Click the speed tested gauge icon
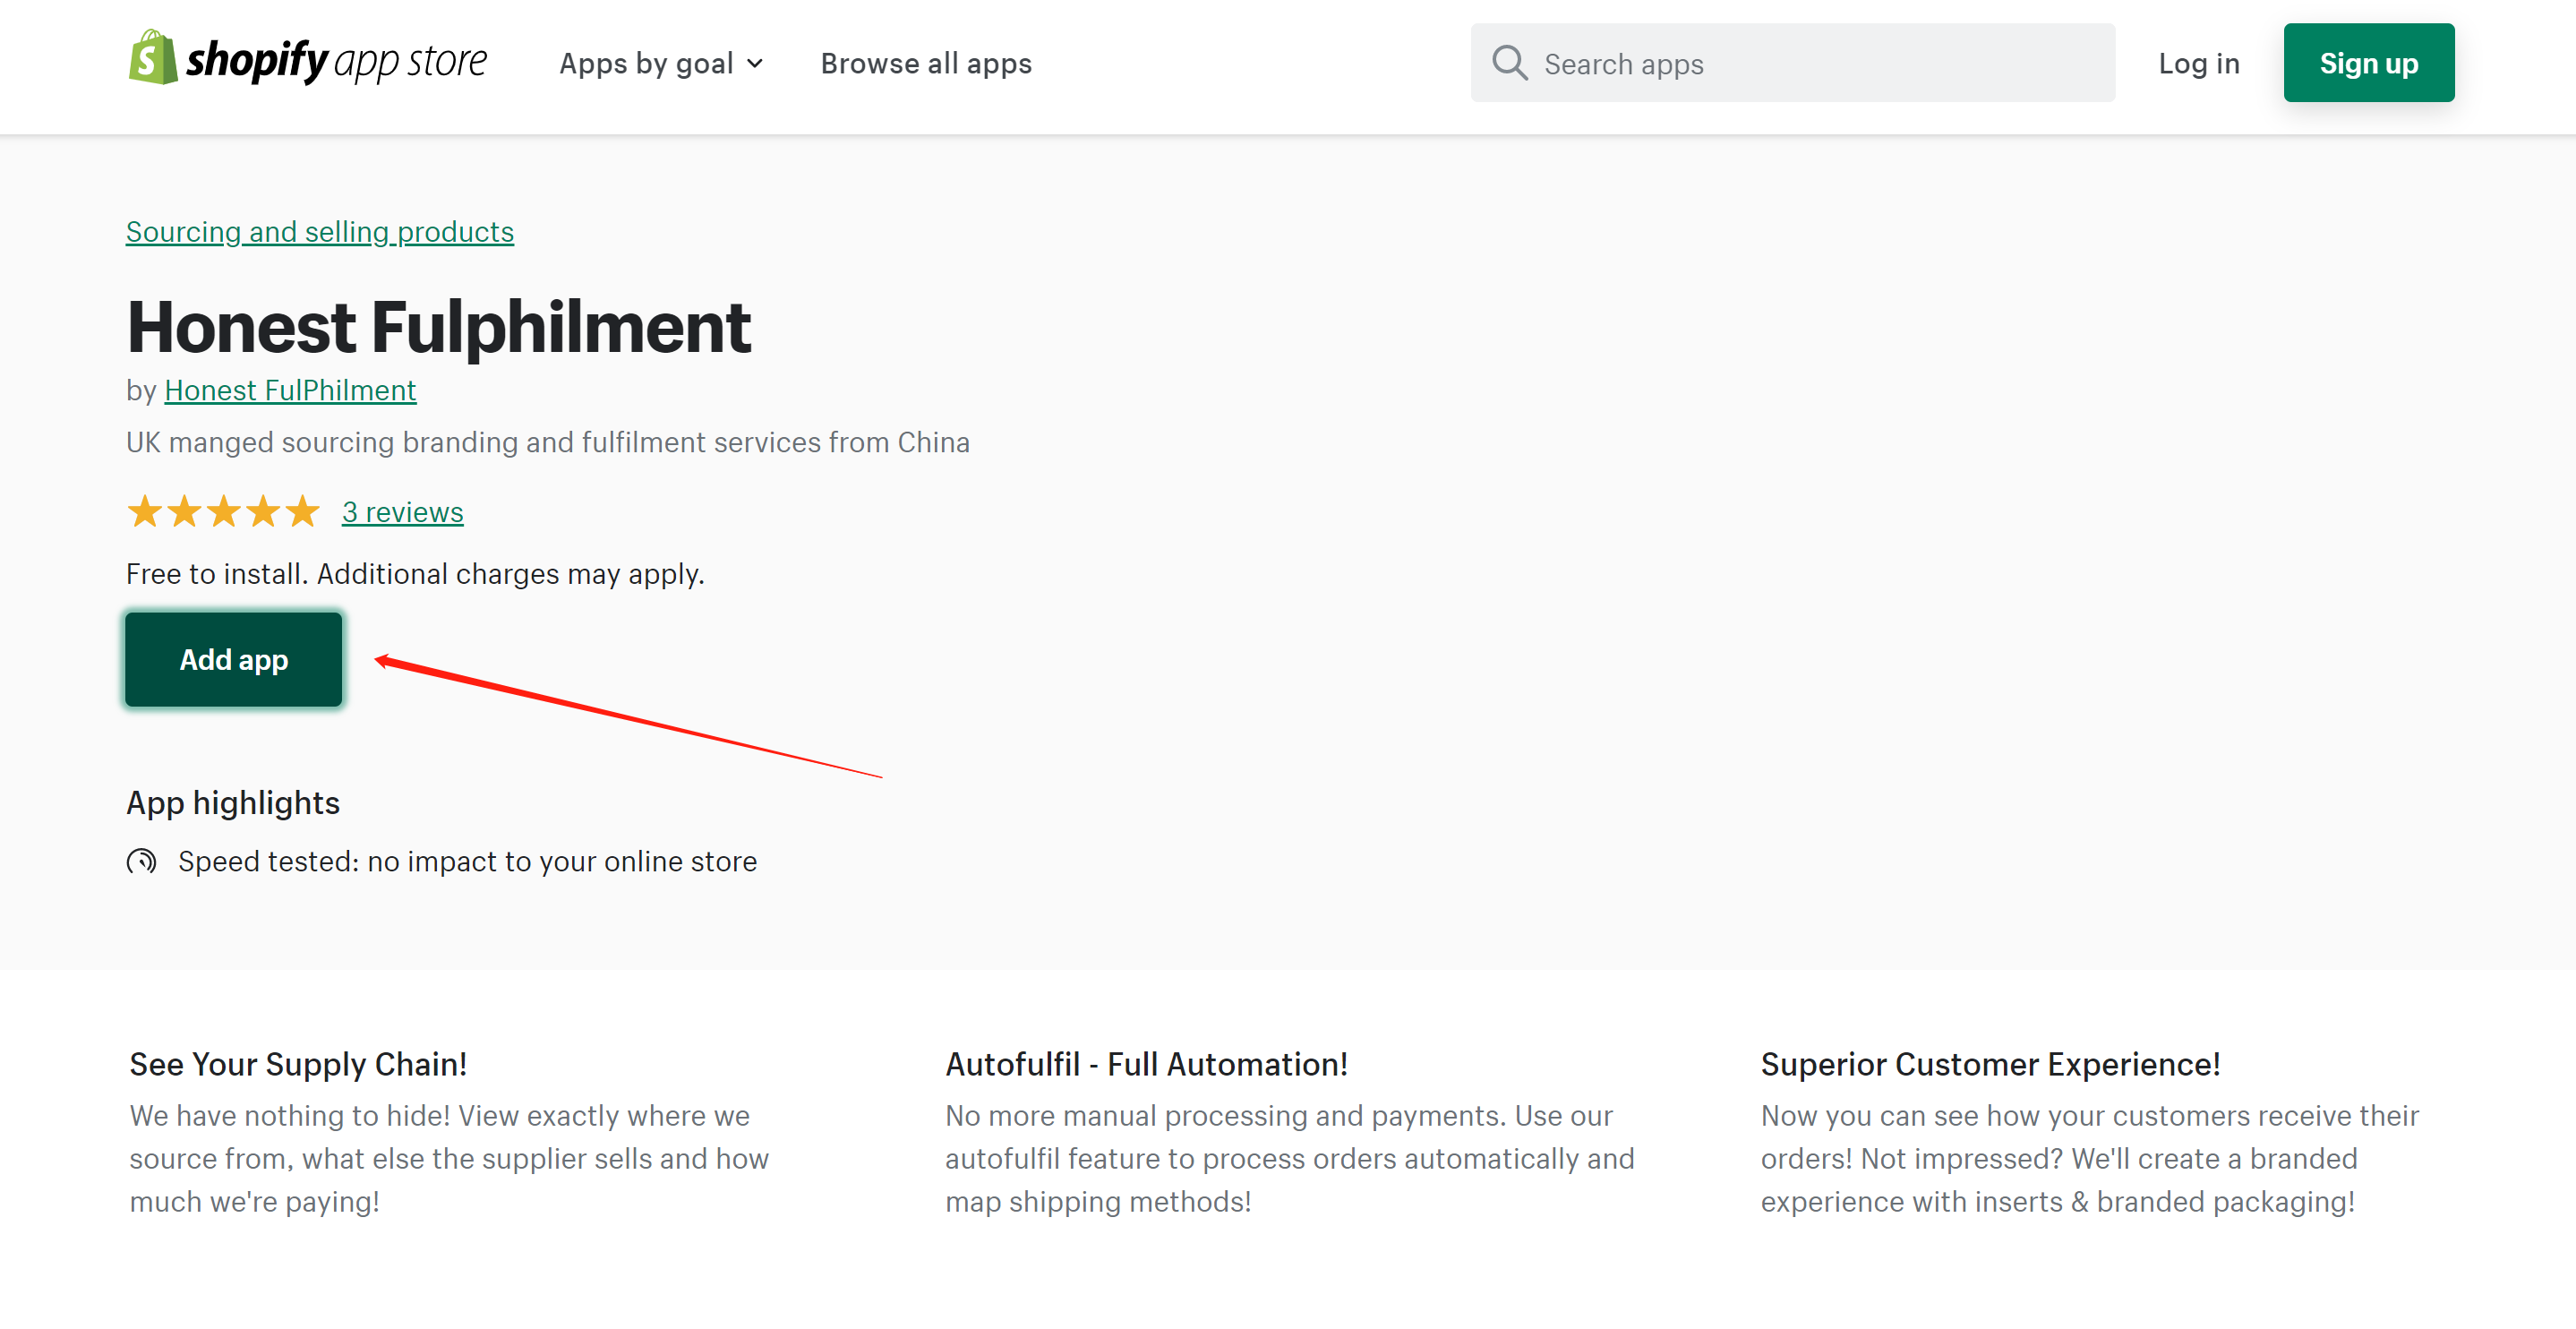Viewport: 2576px width, 1329px height. (142, 861)
